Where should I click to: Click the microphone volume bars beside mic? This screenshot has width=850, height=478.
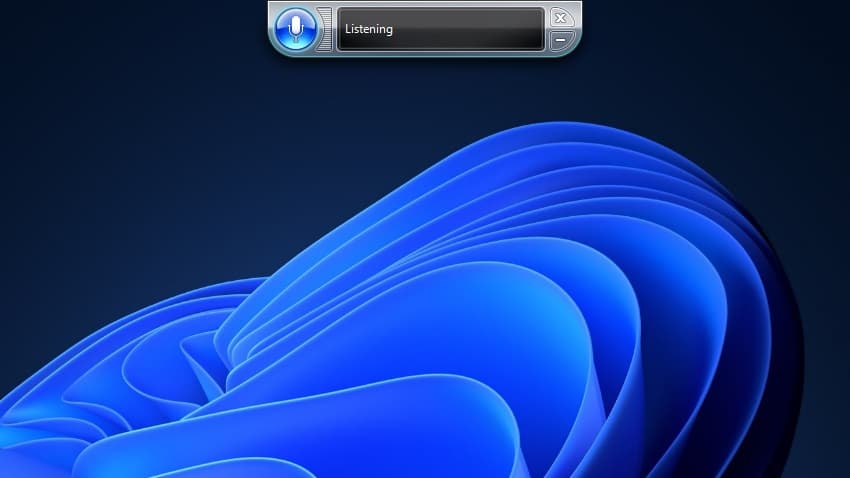[x=324, y=29]
